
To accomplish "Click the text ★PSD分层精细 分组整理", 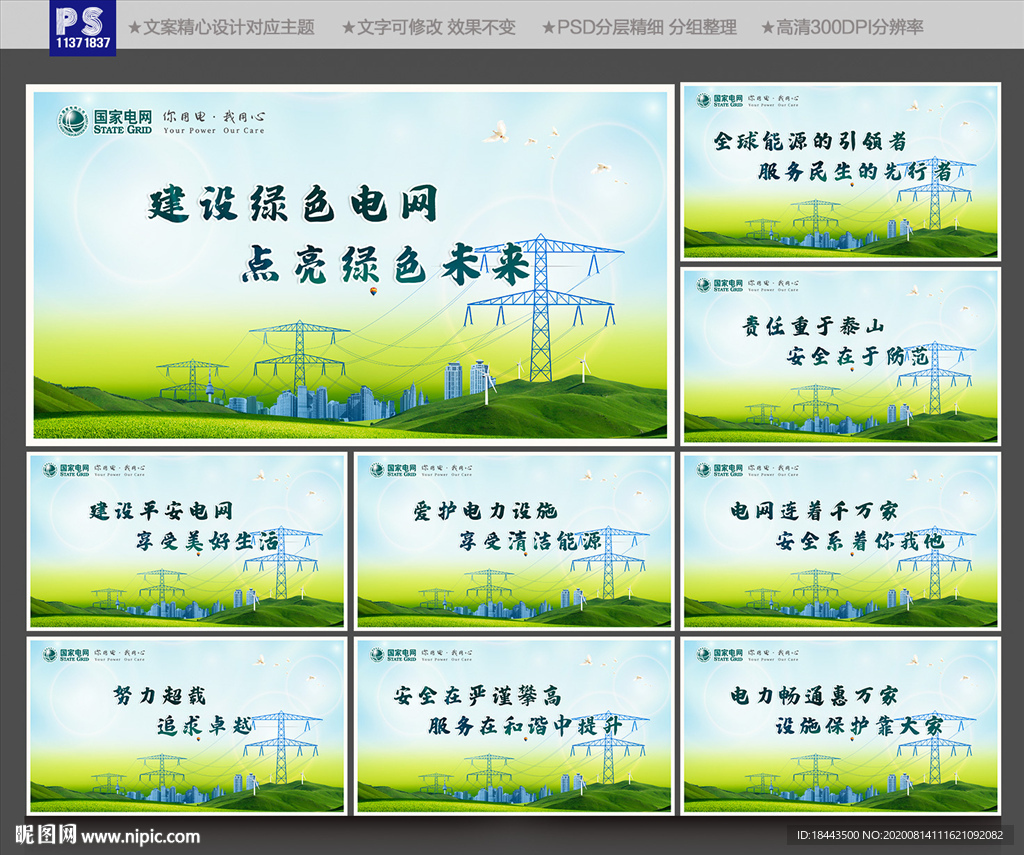I will (x=639, y=27).
